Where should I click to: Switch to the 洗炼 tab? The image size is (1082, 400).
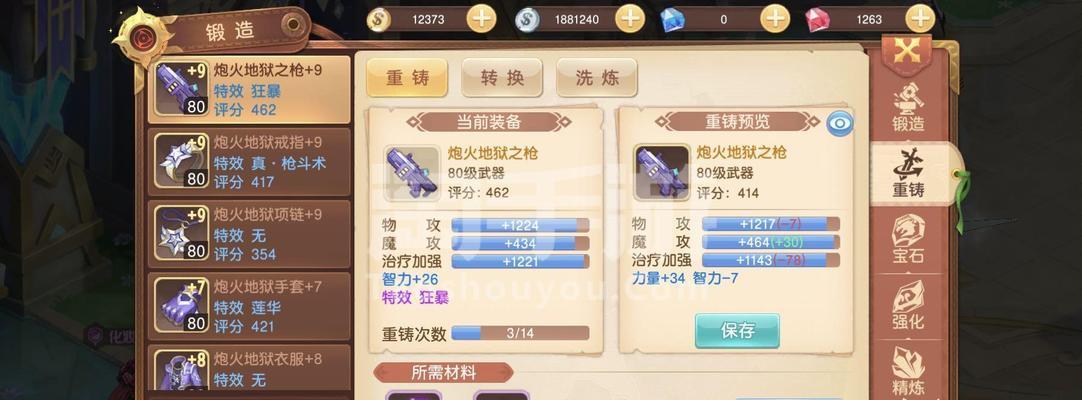598,78
